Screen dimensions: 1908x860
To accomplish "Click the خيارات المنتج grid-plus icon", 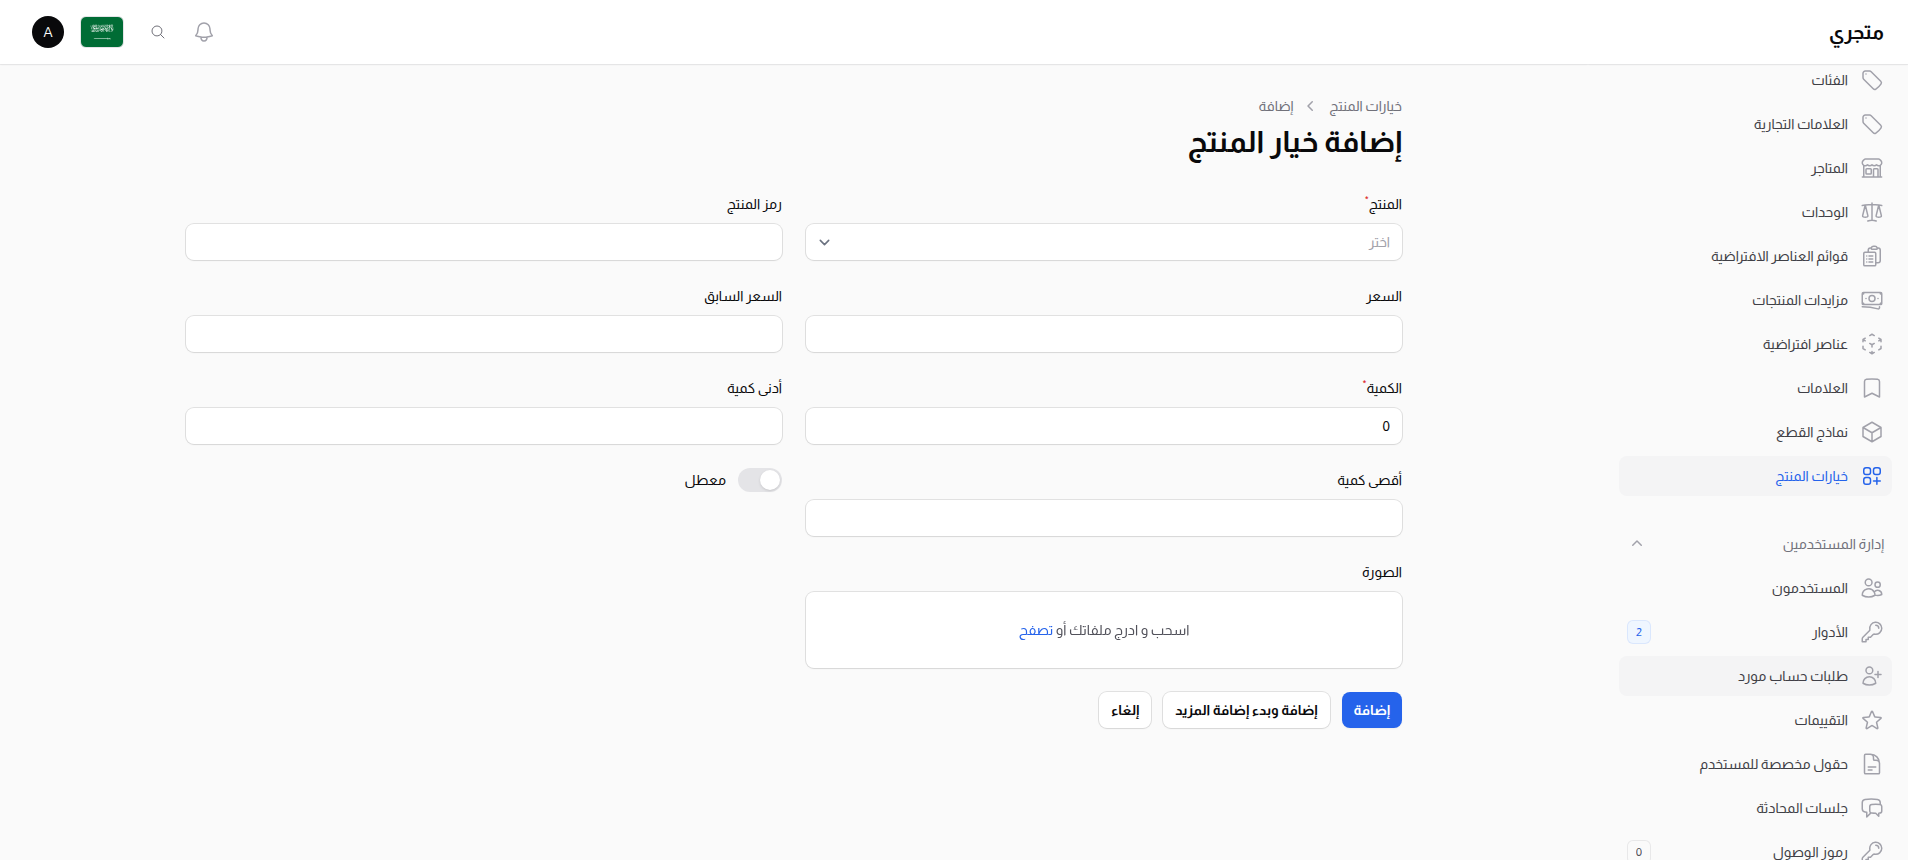I will (1872, 476).
